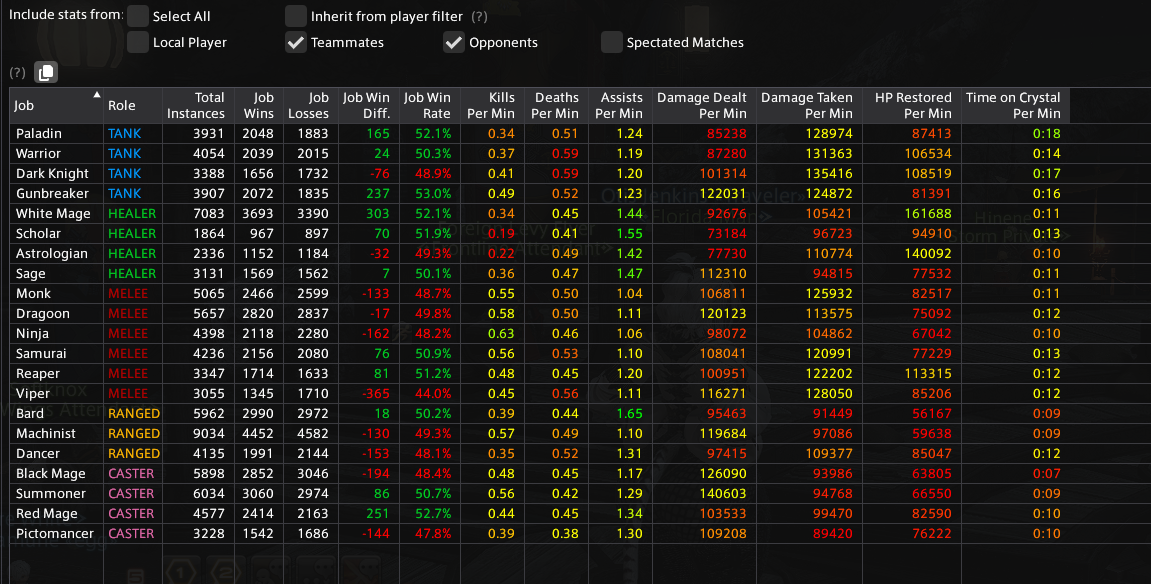Screen dimensions: 1151x584
Task: Click Summoner's damage dealt 140603
Action: click(723, 493)
